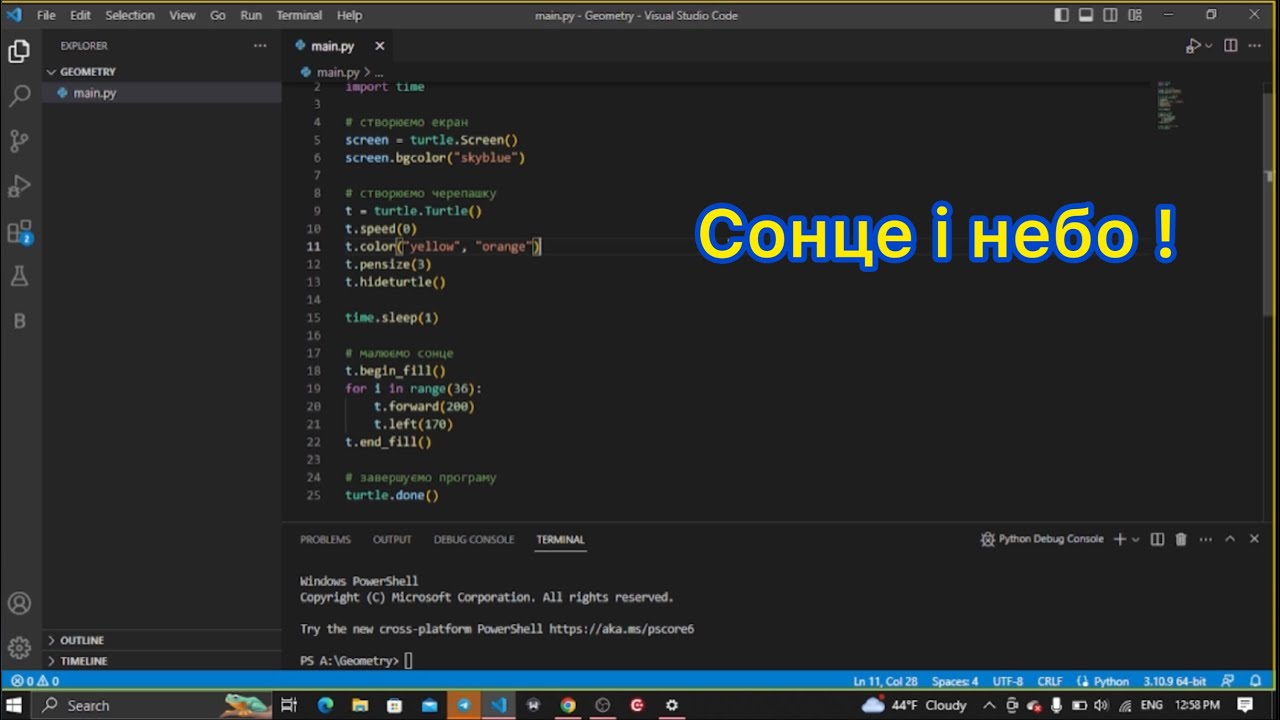Click Ln 11, Col 28 in status bar
The image size is (1280, 720).
pyautogui.click(x=886, y=681)
